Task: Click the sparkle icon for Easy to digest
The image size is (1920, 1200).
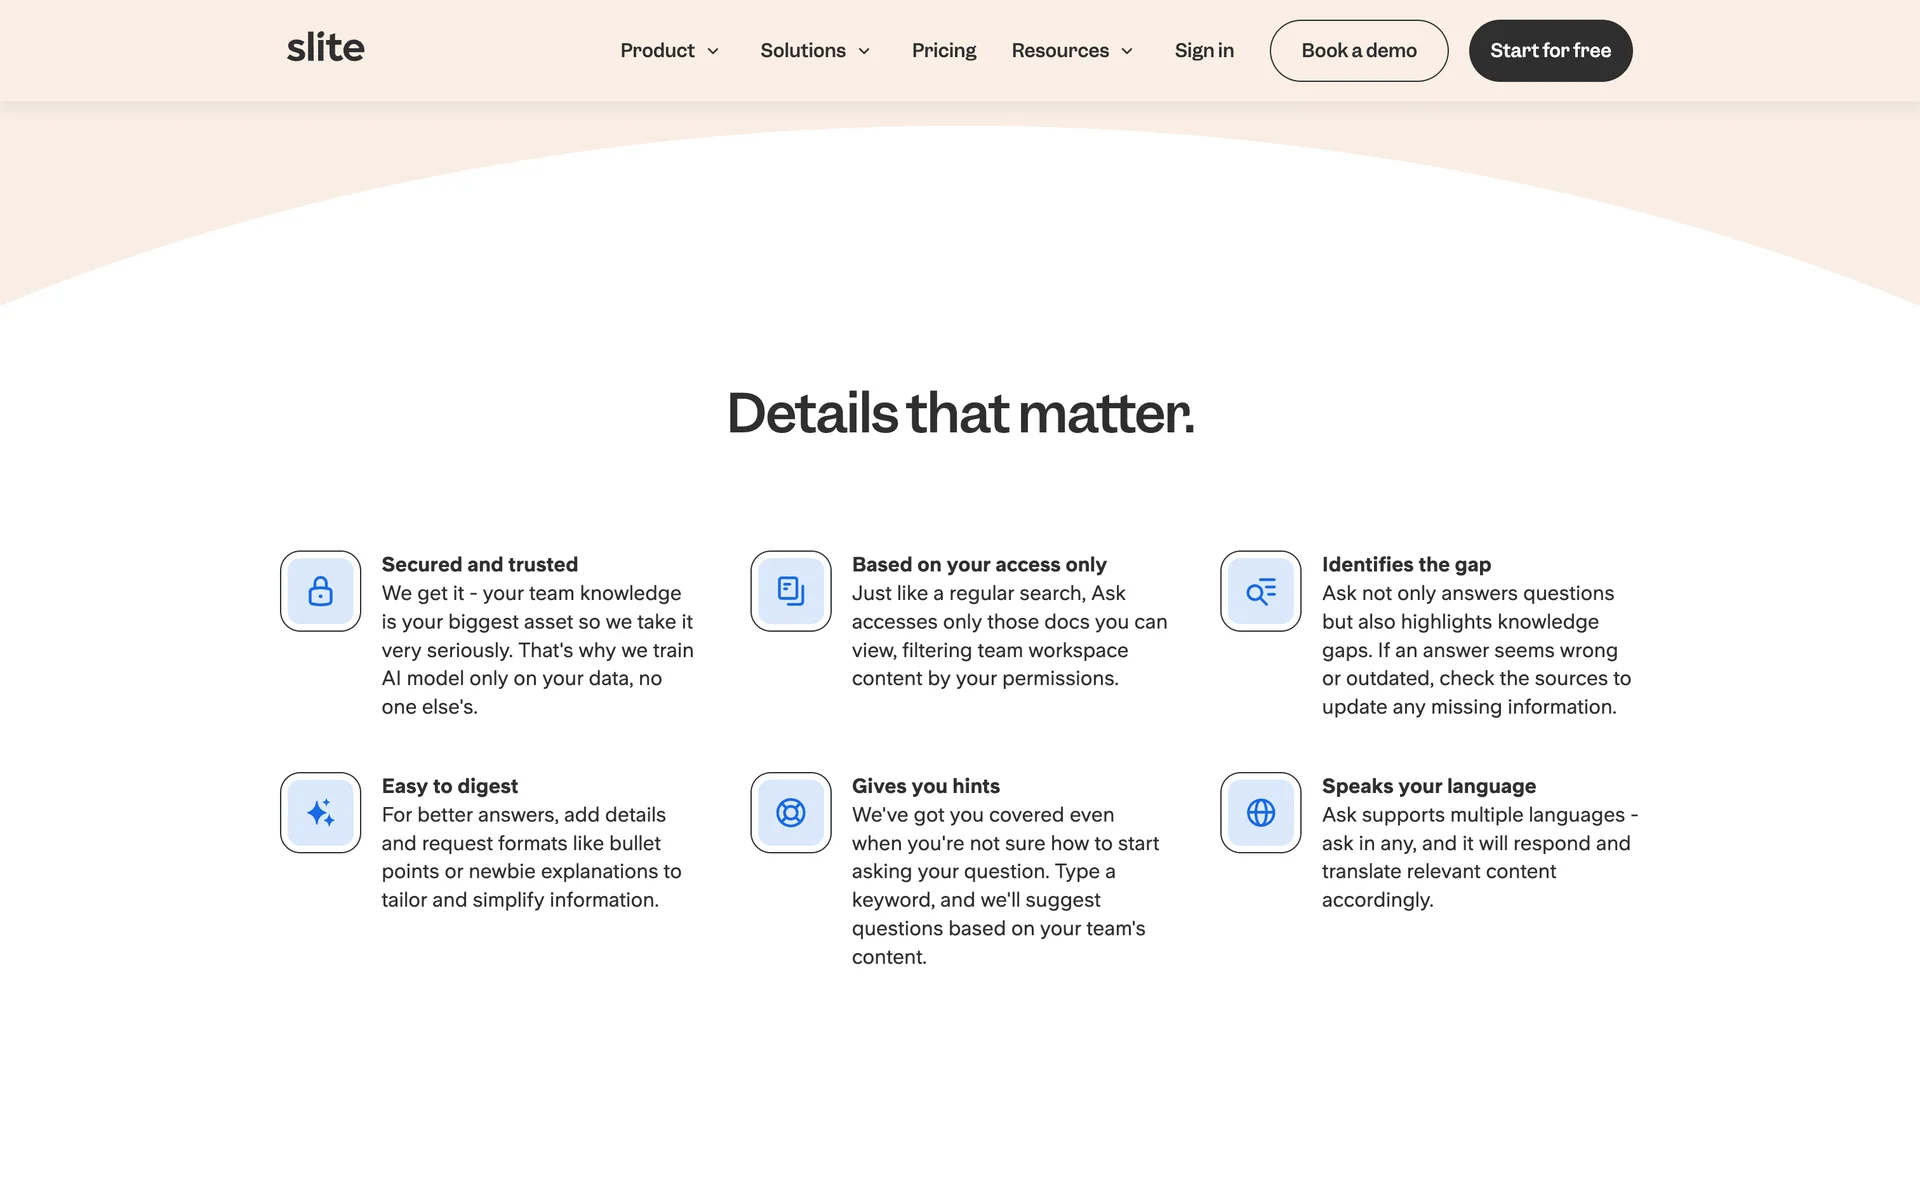Action: 320,812
